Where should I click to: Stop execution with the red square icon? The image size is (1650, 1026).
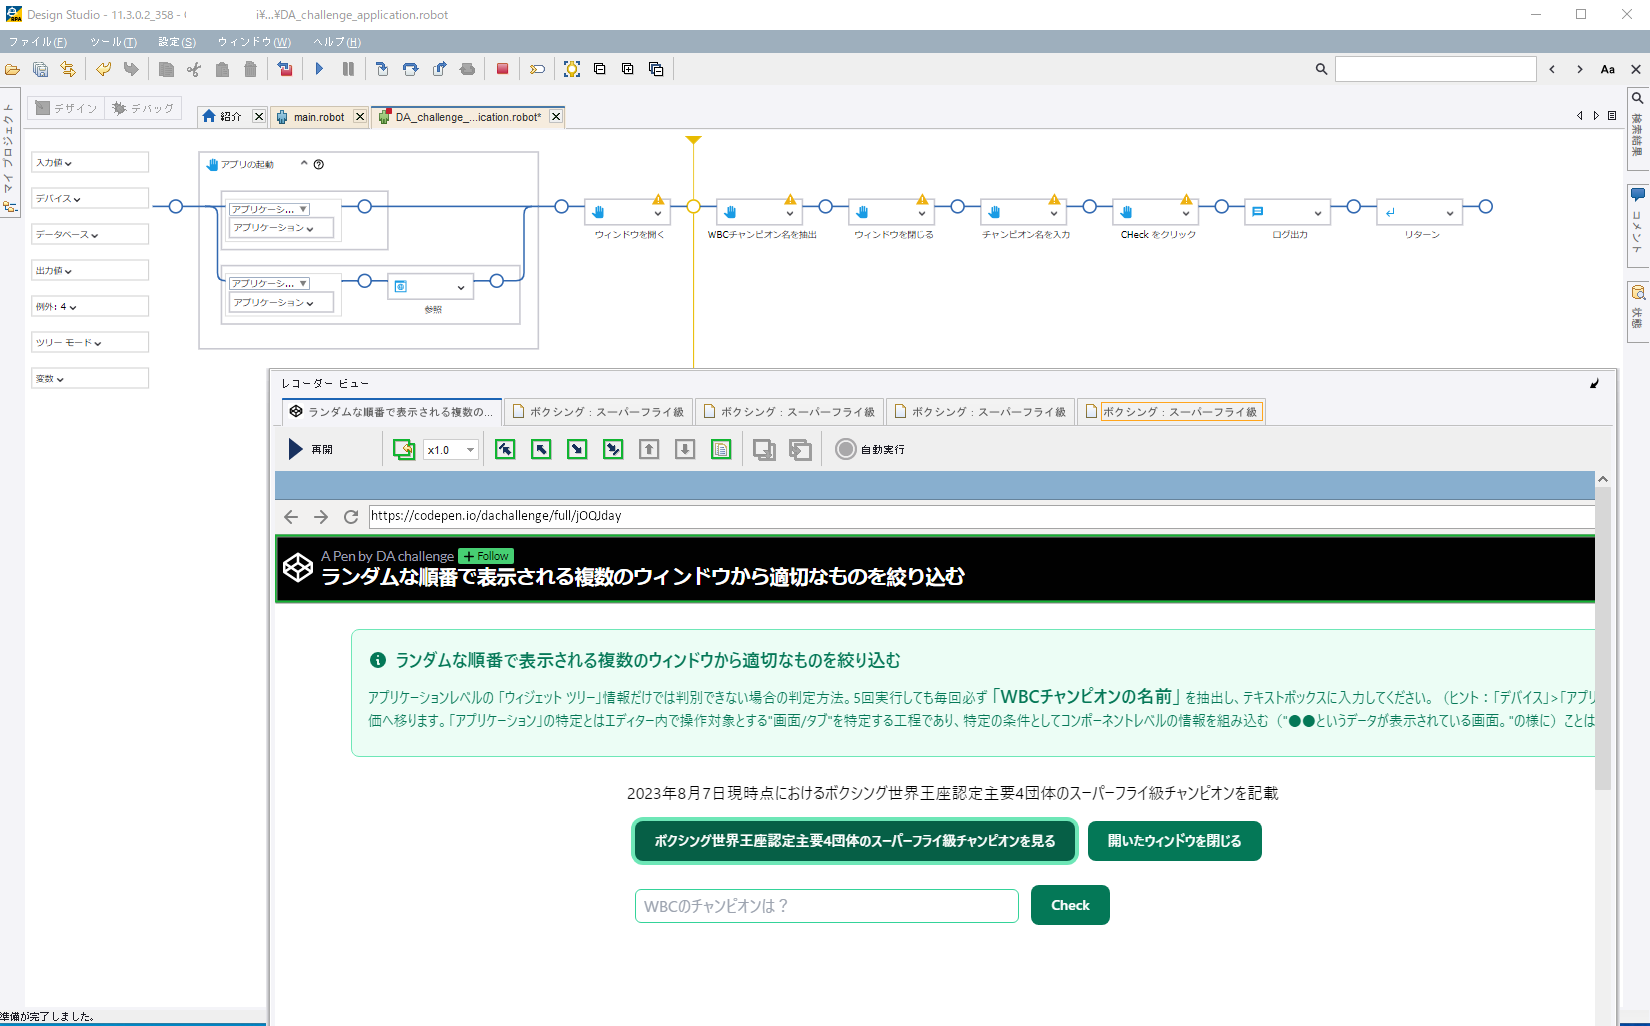[503, 69]
